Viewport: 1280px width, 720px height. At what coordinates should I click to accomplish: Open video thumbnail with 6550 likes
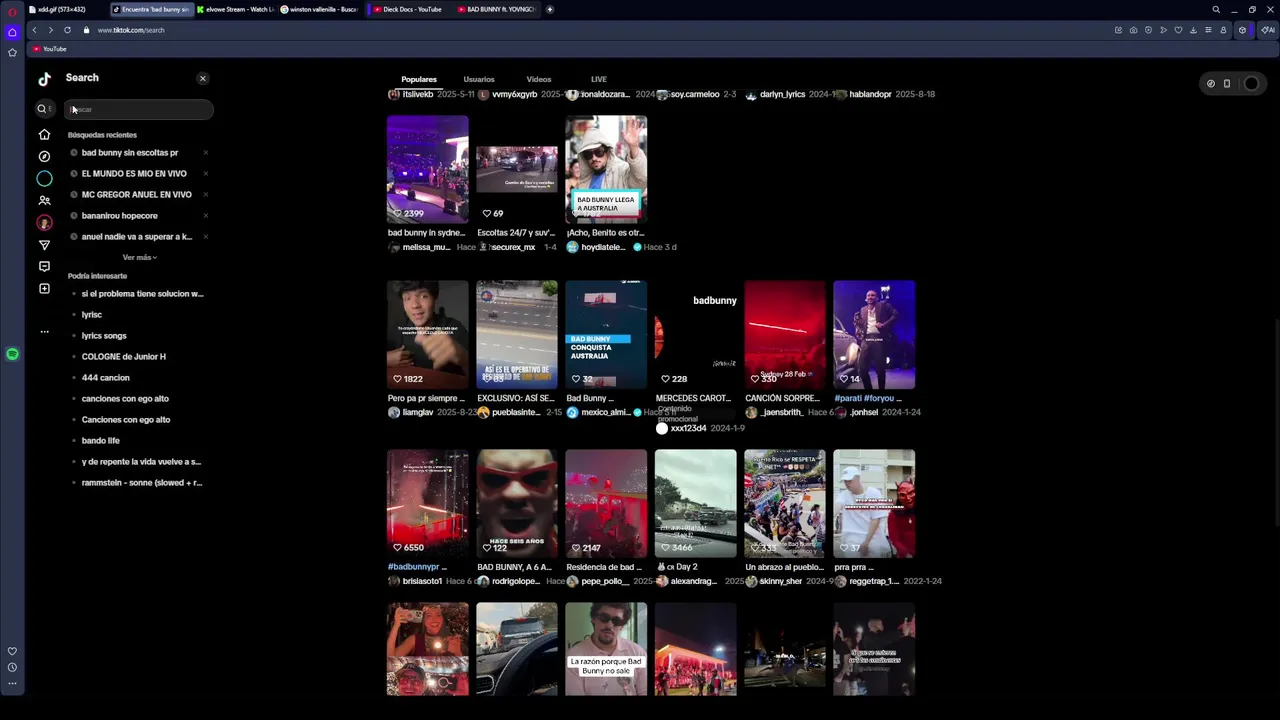pyautogui.click(x=427, y=503)
